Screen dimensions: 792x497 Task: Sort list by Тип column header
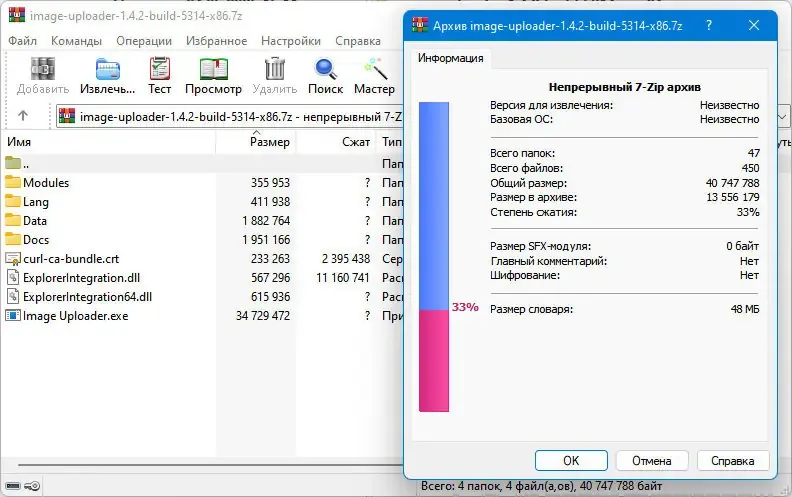coord(391,142)
